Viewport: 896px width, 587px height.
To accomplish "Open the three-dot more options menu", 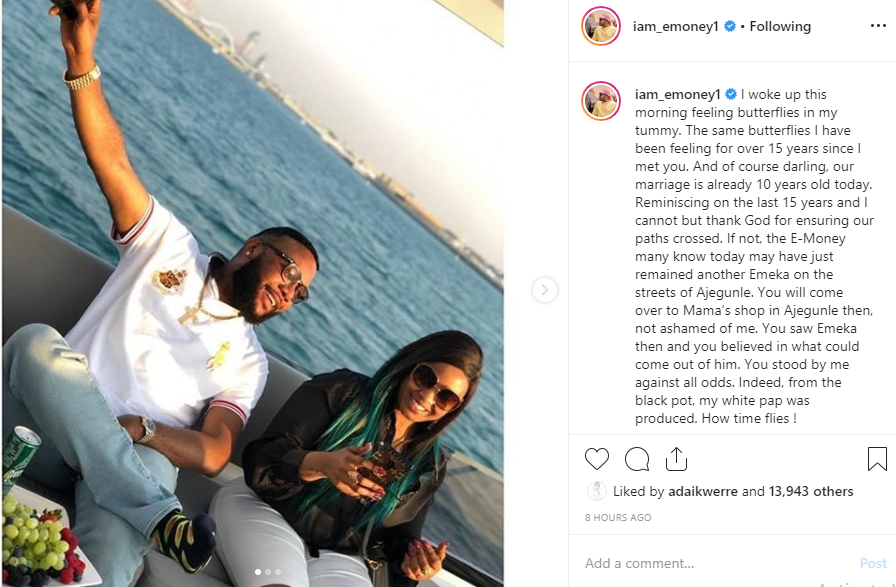I will coord(878,26).
